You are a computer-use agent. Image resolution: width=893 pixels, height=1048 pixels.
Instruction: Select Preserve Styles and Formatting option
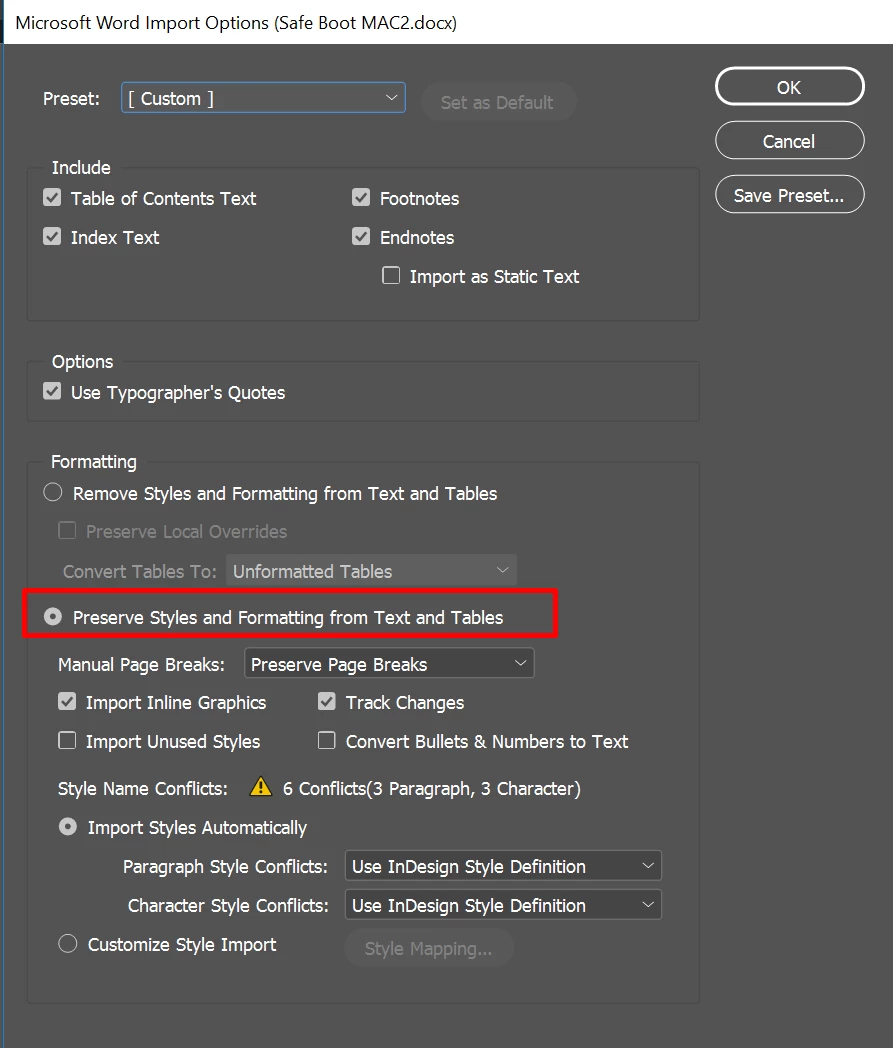pyautogui.click(x=53, y=616)
